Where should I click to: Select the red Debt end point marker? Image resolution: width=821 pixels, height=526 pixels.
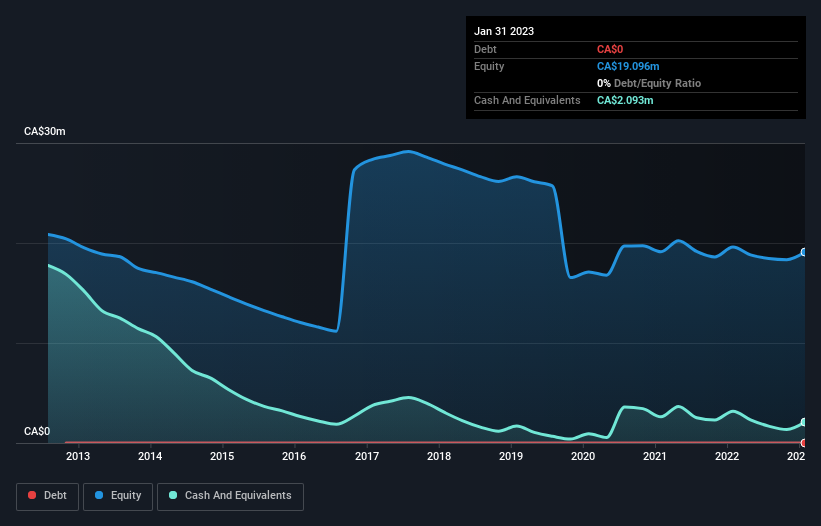[x=804, y=443]
